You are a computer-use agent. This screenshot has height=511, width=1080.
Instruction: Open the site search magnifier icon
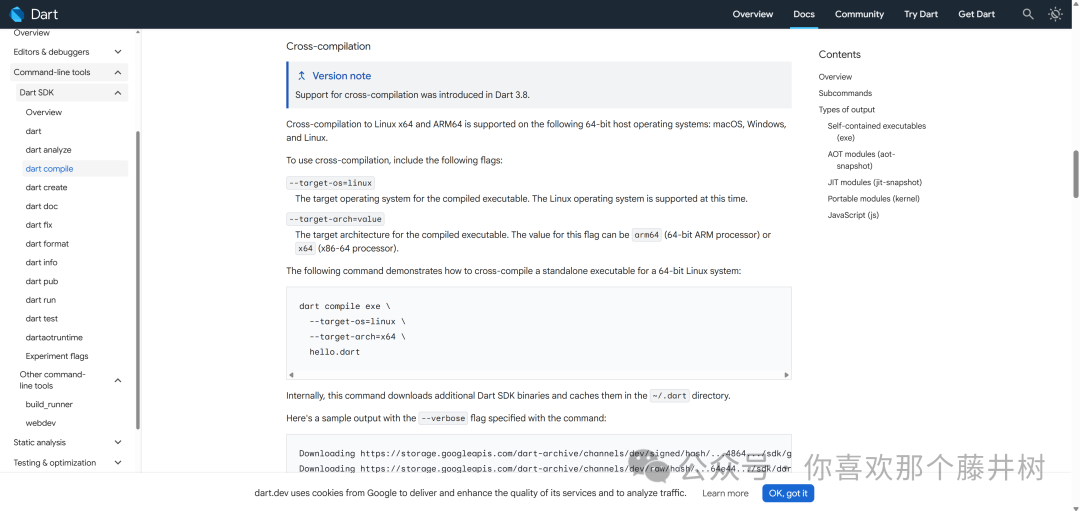pos(1028,14)
